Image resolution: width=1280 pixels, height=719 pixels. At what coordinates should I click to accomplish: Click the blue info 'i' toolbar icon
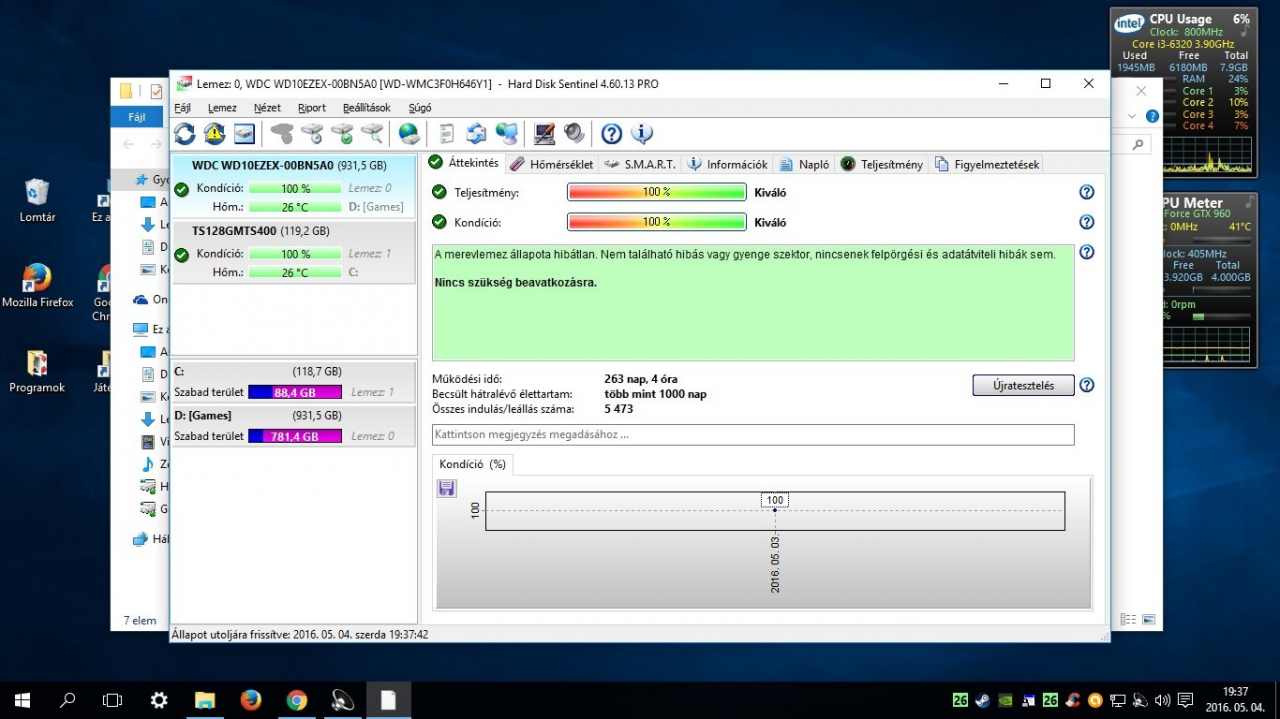point(642,134)
